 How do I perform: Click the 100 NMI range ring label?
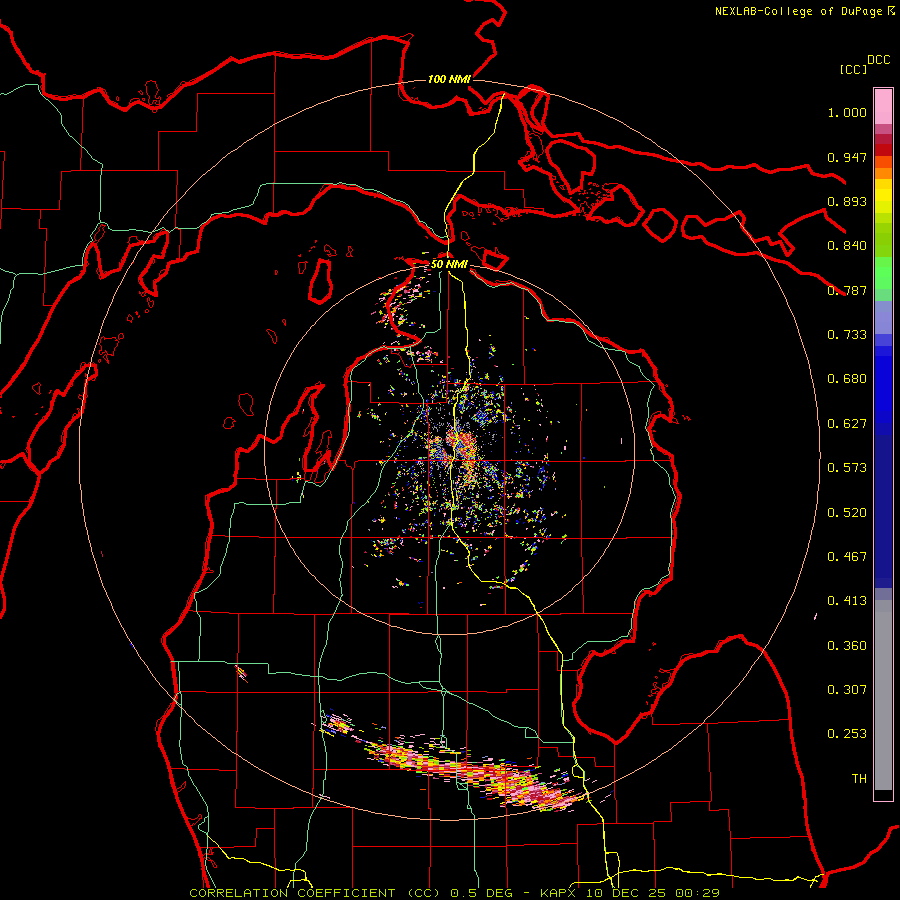click(x=449, y=79)
